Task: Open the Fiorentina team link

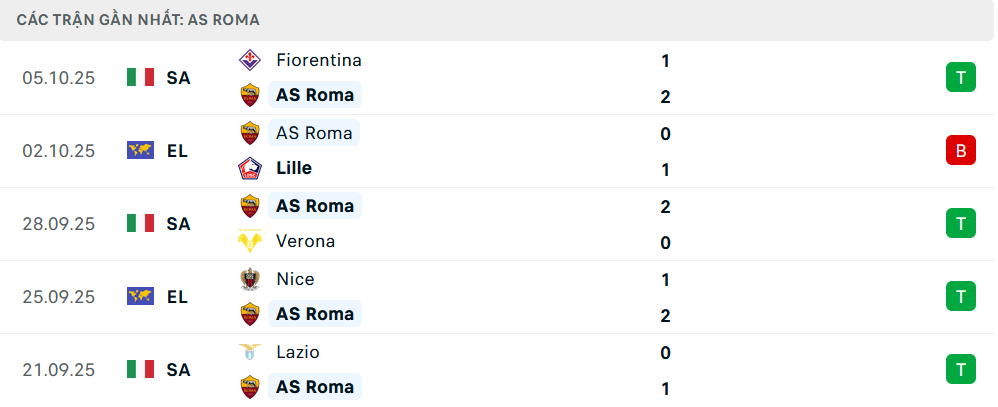Action: 318,60
